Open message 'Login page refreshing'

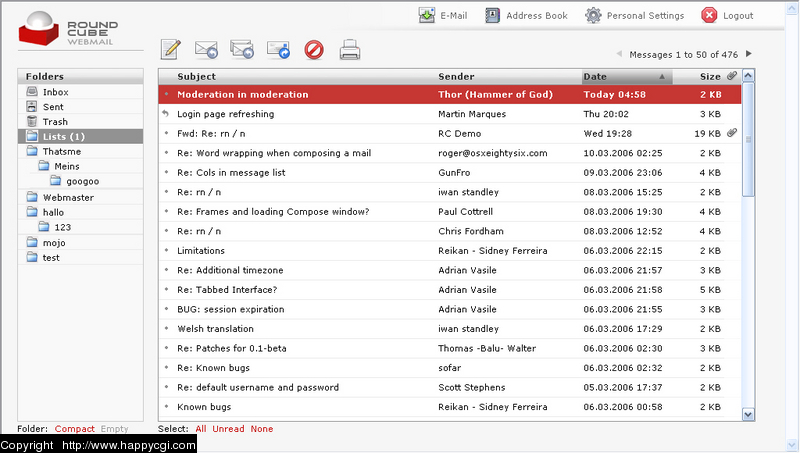click(226, 114)
